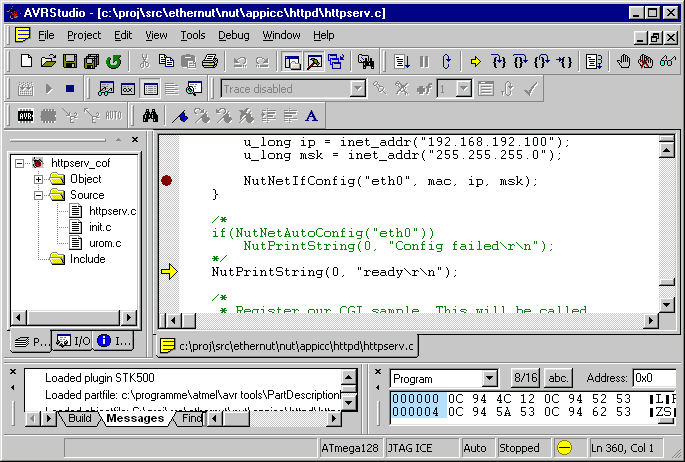Open the watch window glasses icon
This screenshot has width=685, height=462.
106,89
